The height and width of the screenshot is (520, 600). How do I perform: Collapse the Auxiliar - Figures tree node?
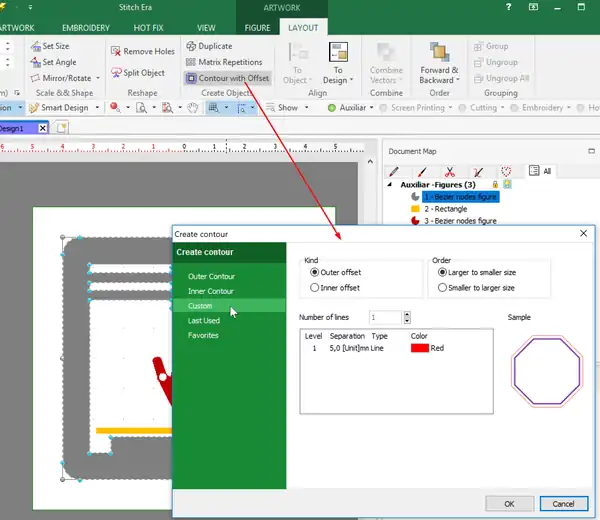click(391, 185)
